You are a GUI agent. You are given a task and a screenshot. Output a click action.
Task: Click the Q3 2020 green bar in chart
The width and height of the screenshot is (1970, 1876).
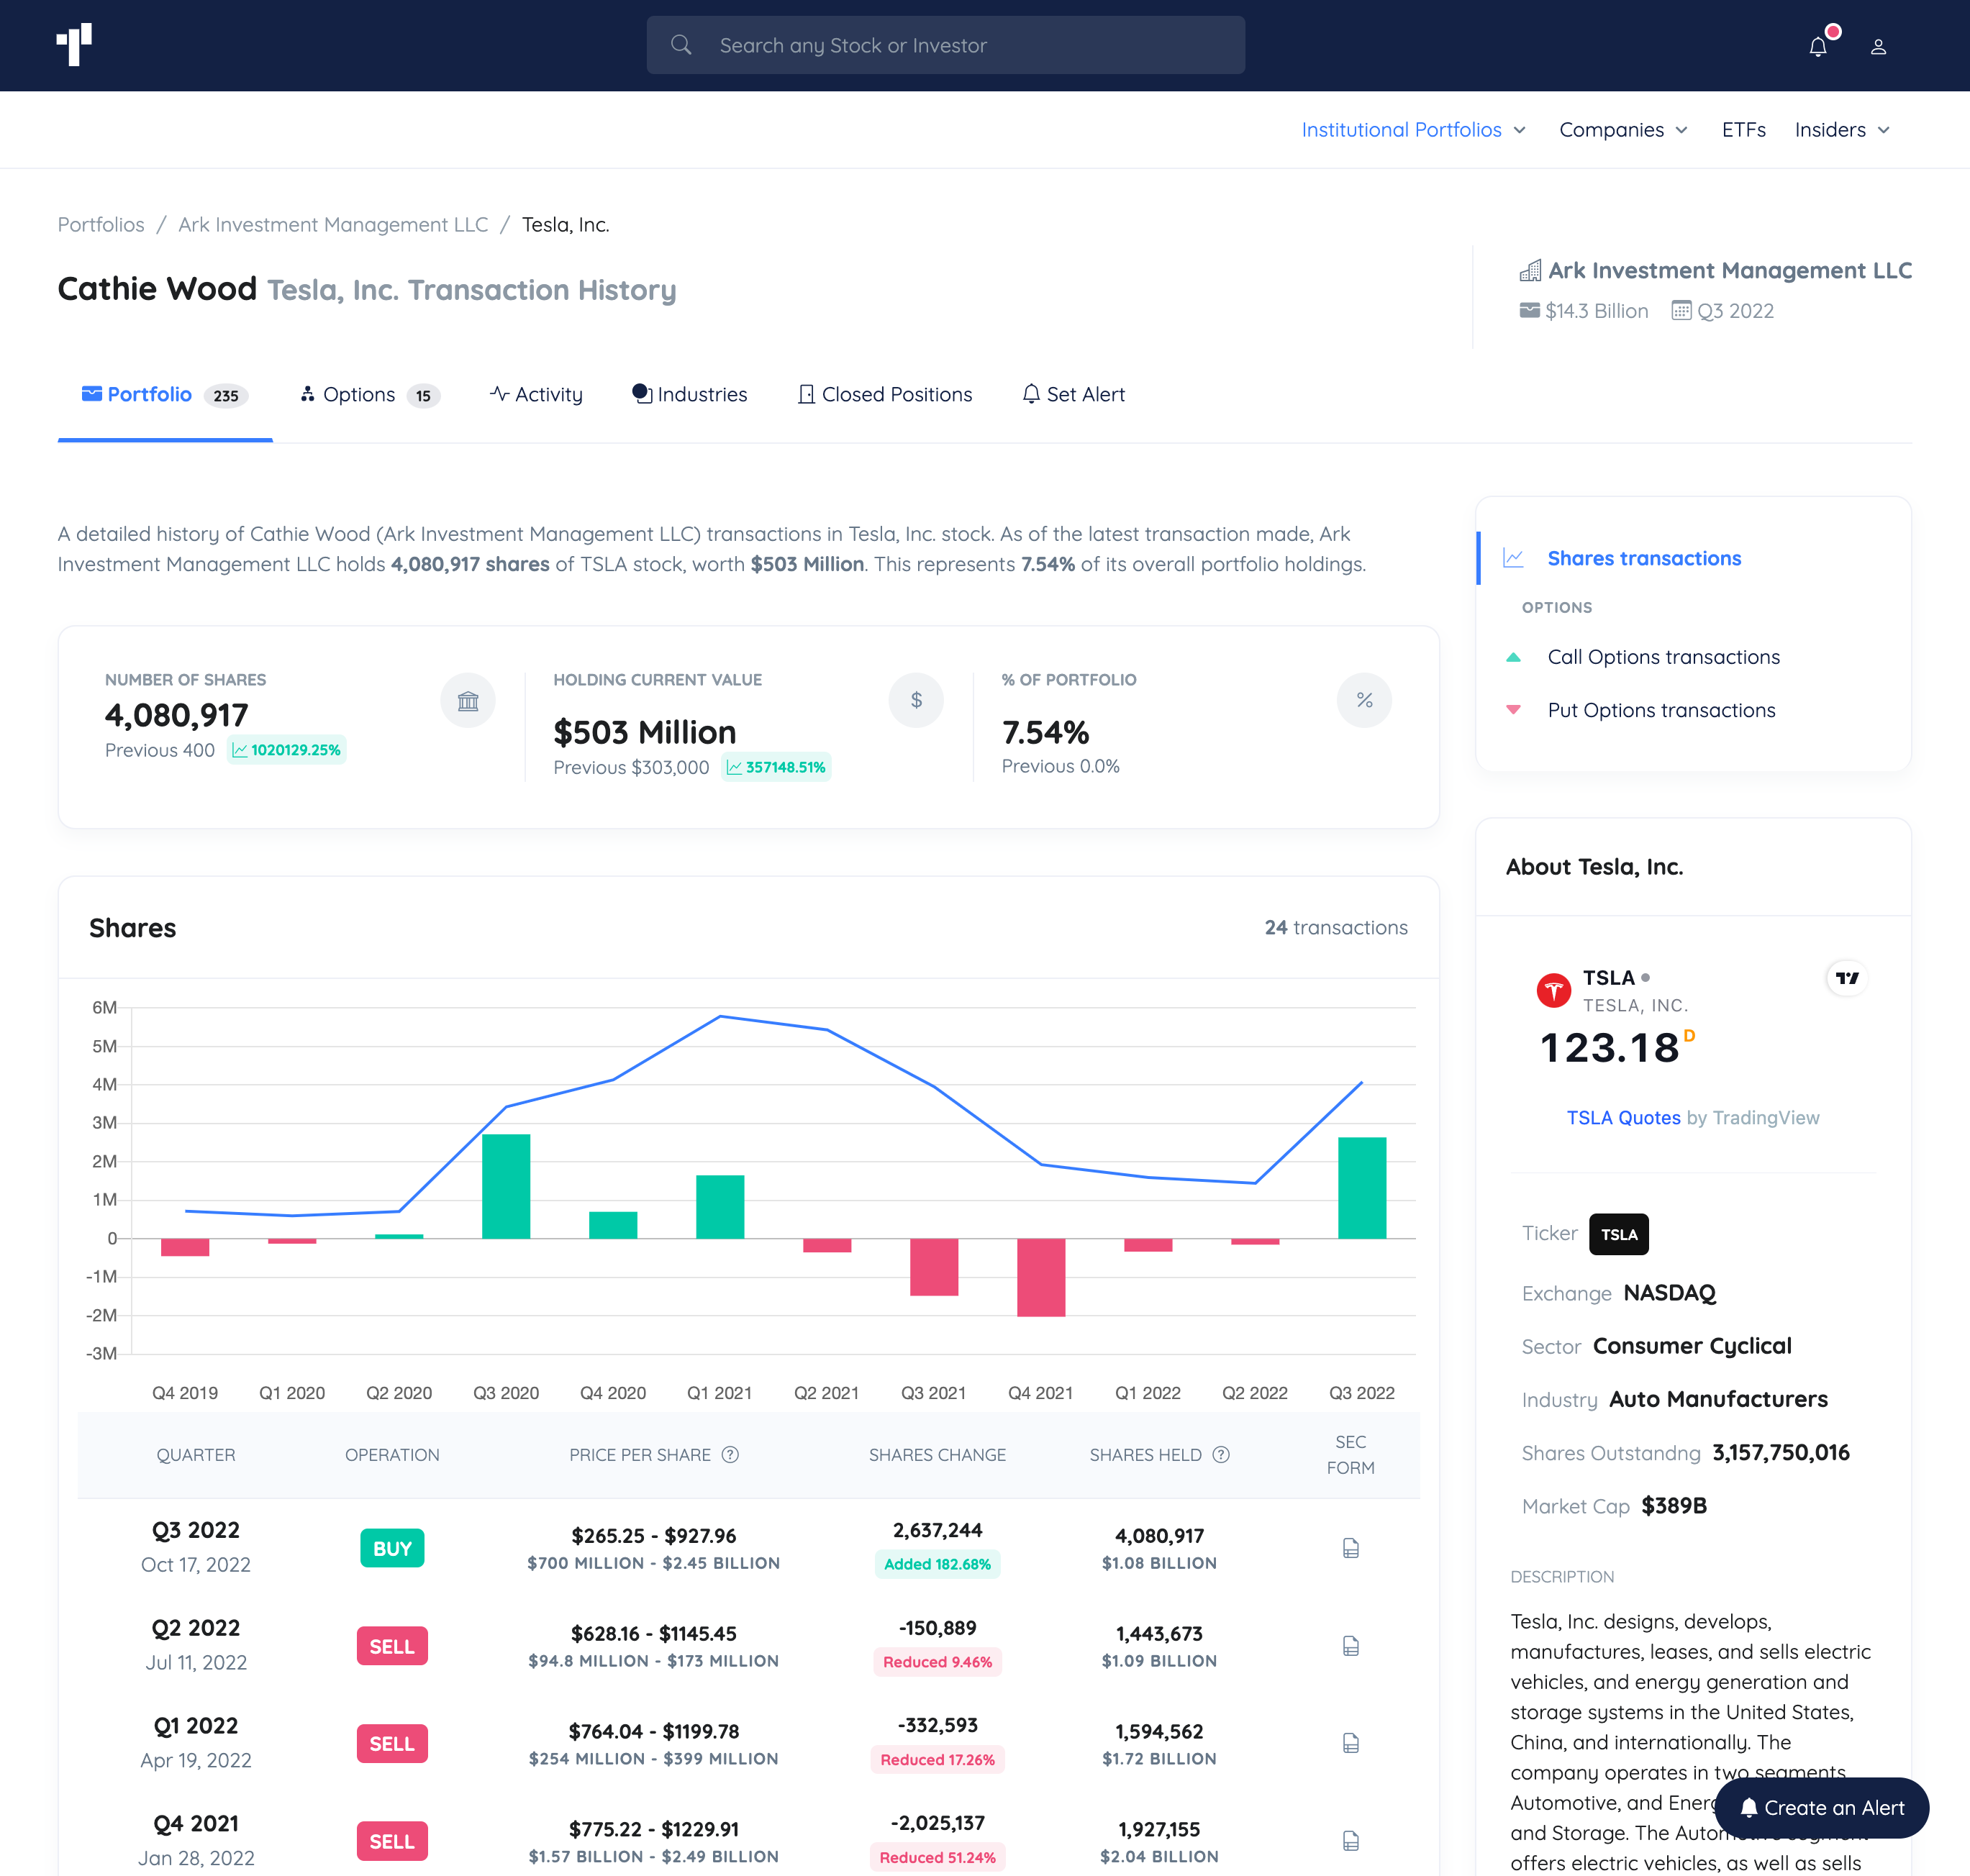coord(506,1187)
